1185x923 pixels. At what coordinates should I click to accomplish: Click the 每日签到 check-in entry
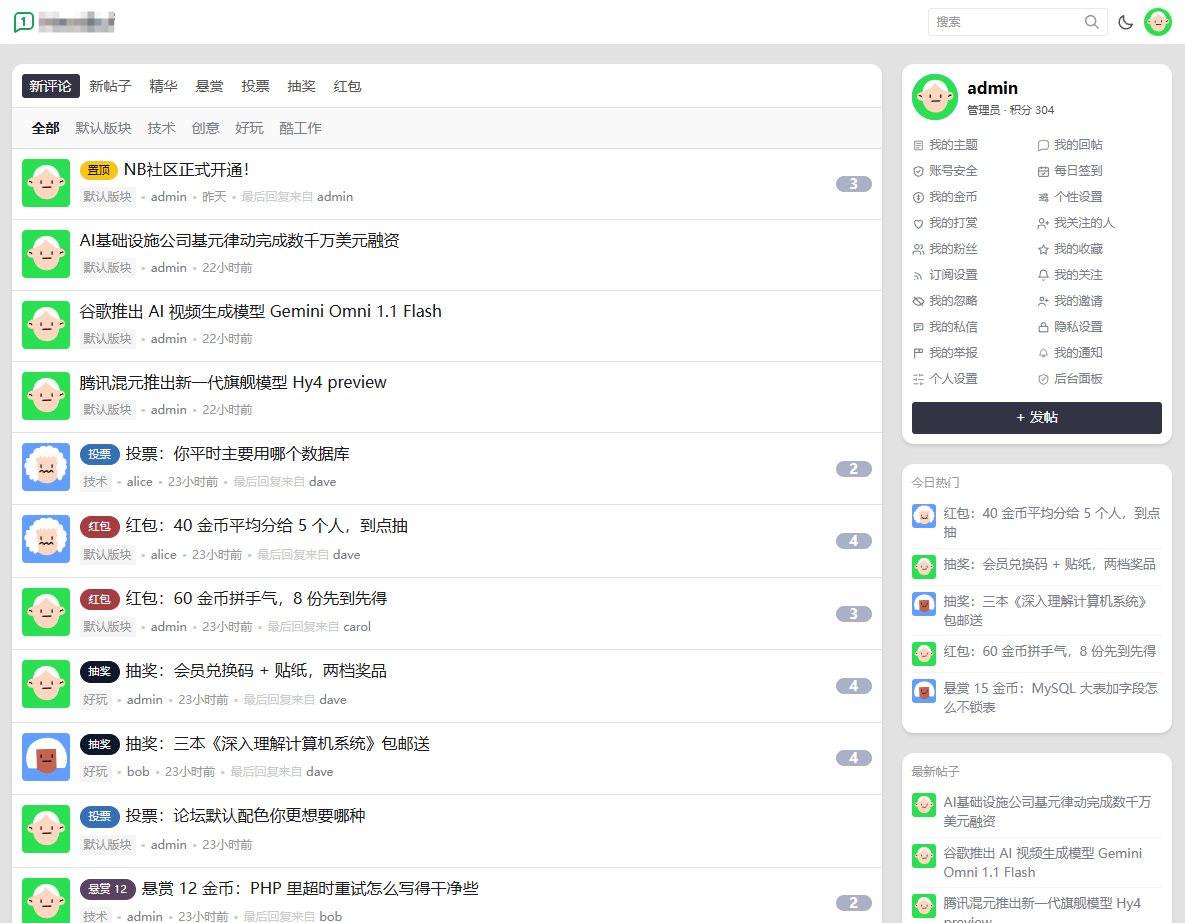click(x=1070, y=171)
